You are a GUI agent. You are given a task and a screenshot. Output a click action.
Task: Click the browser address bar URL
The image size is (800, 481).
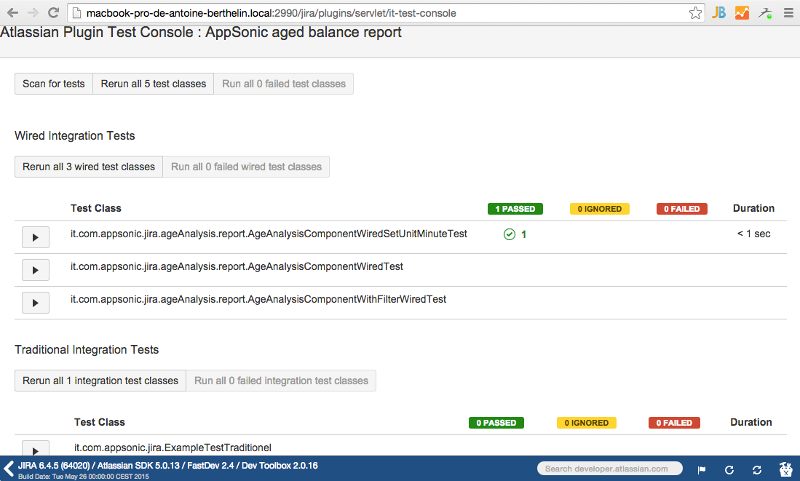pyautogui.click(x=271, y=13)
